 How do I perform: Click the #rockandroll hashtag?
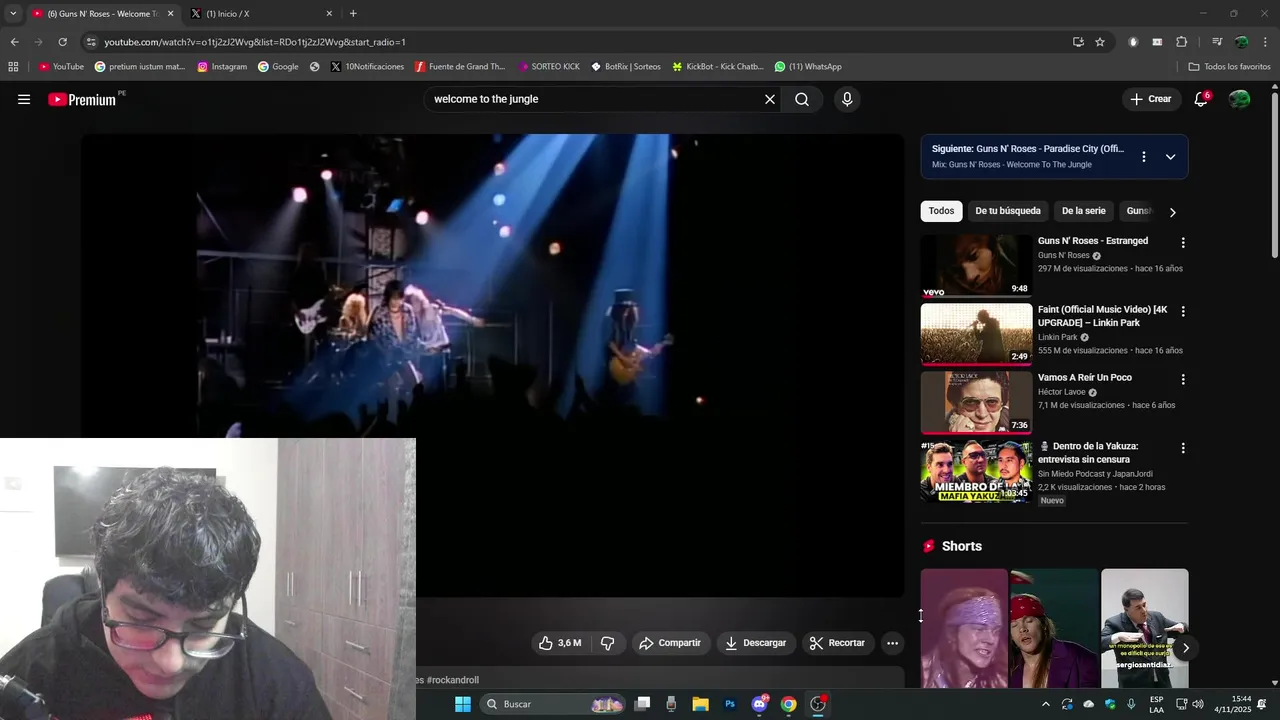(453, 680)
